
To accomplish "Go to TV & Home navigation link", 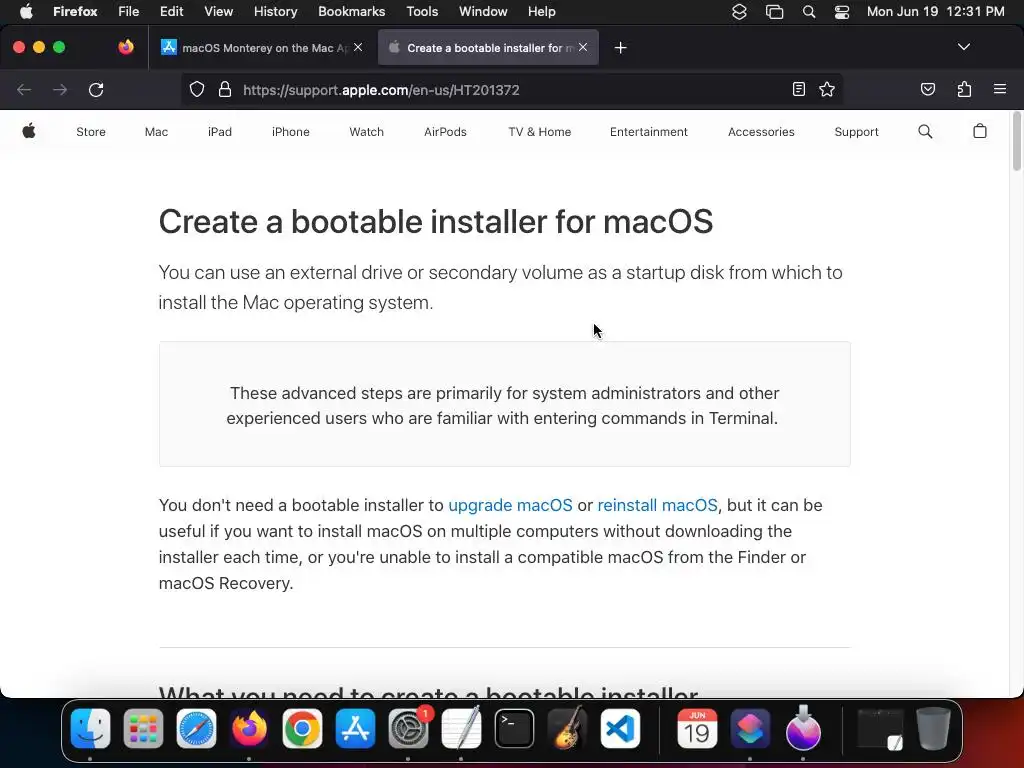I will click(539, 132).
